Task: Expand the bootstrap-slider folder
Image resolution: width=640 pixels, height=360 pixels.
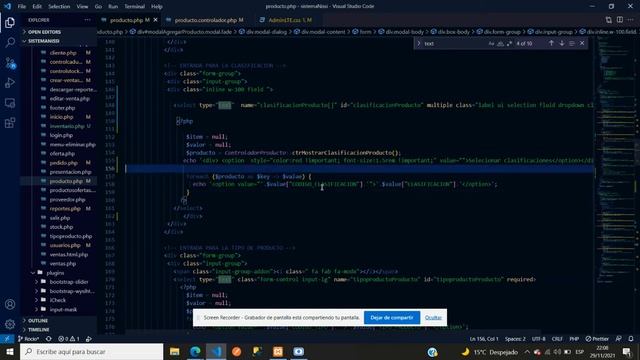Action: click(37, 282)
